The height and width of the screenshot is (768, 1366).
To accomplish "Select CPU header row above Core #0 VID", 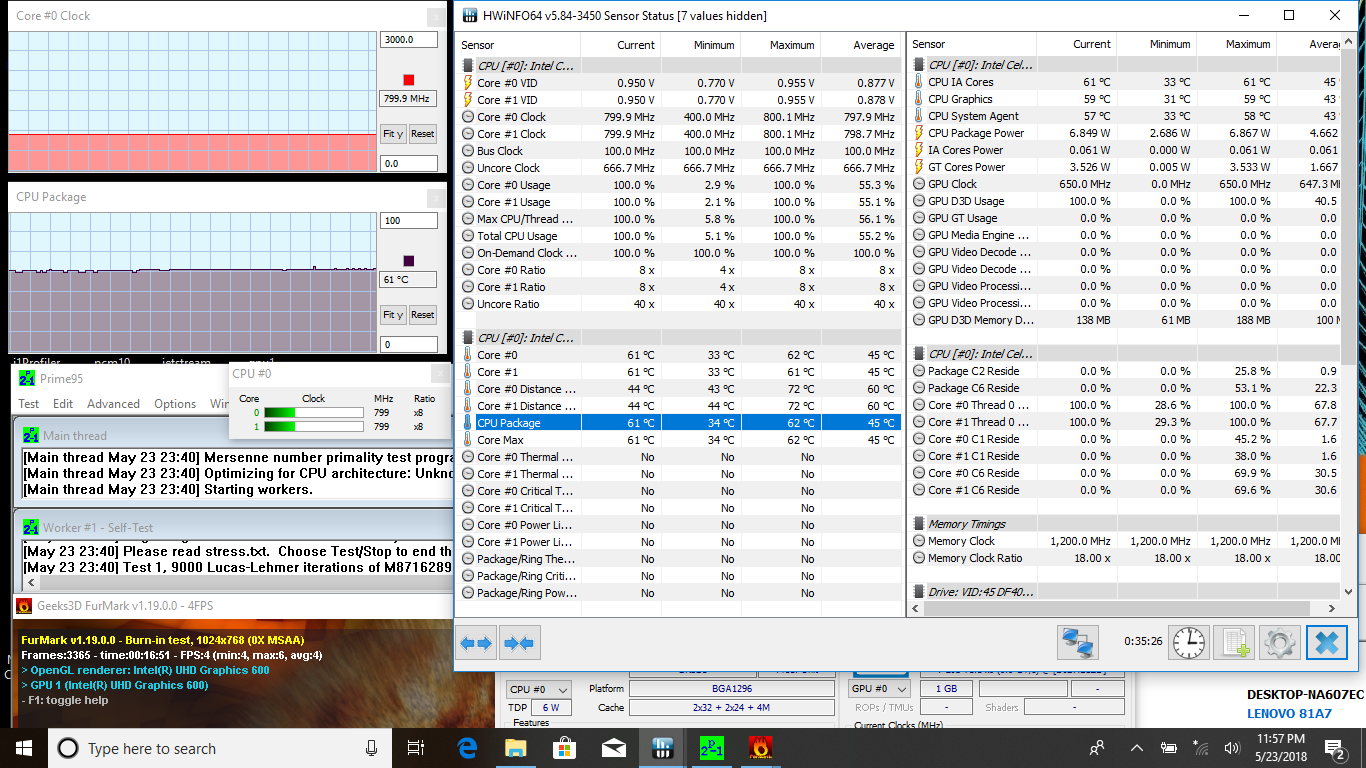I will 680,66.
